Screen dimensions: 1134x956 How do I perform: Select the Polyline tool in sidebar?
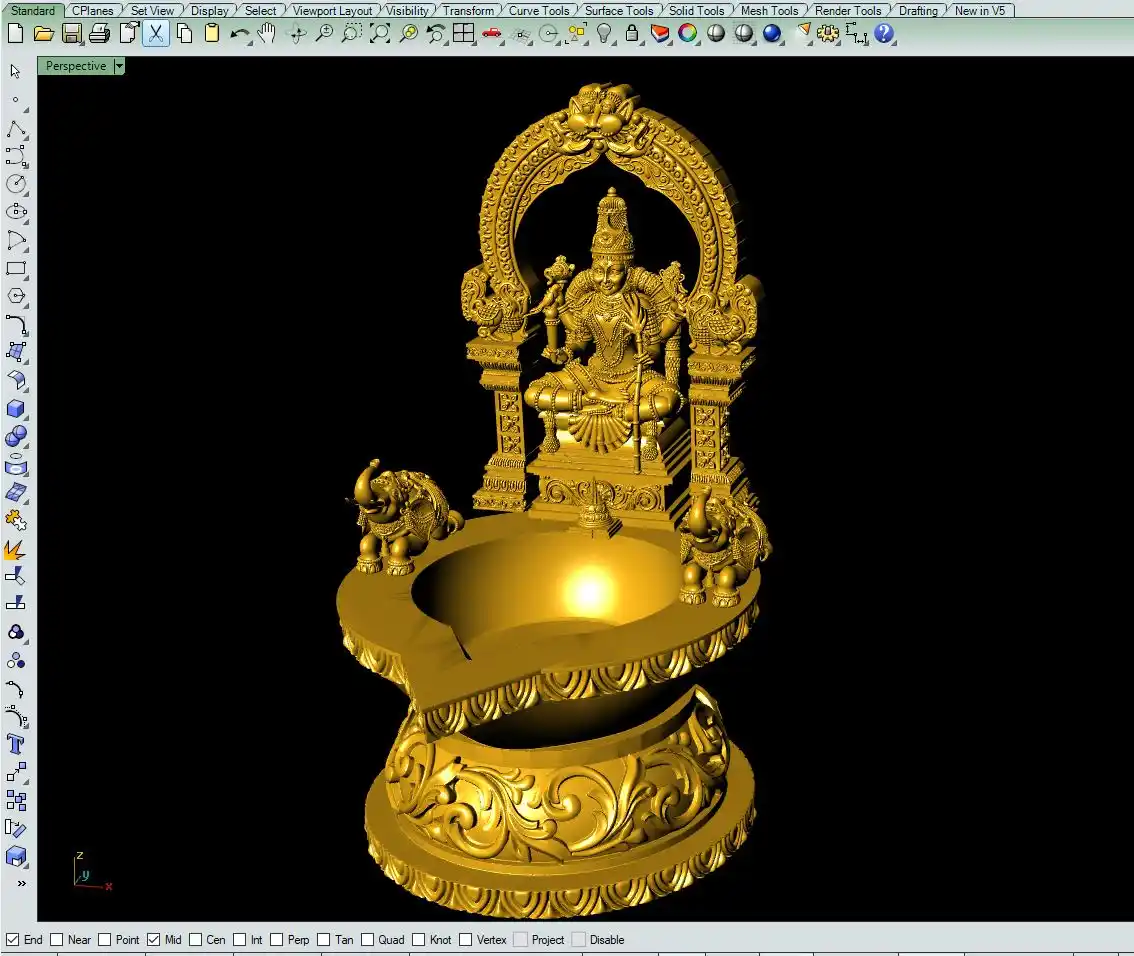(x=16, y=129)
